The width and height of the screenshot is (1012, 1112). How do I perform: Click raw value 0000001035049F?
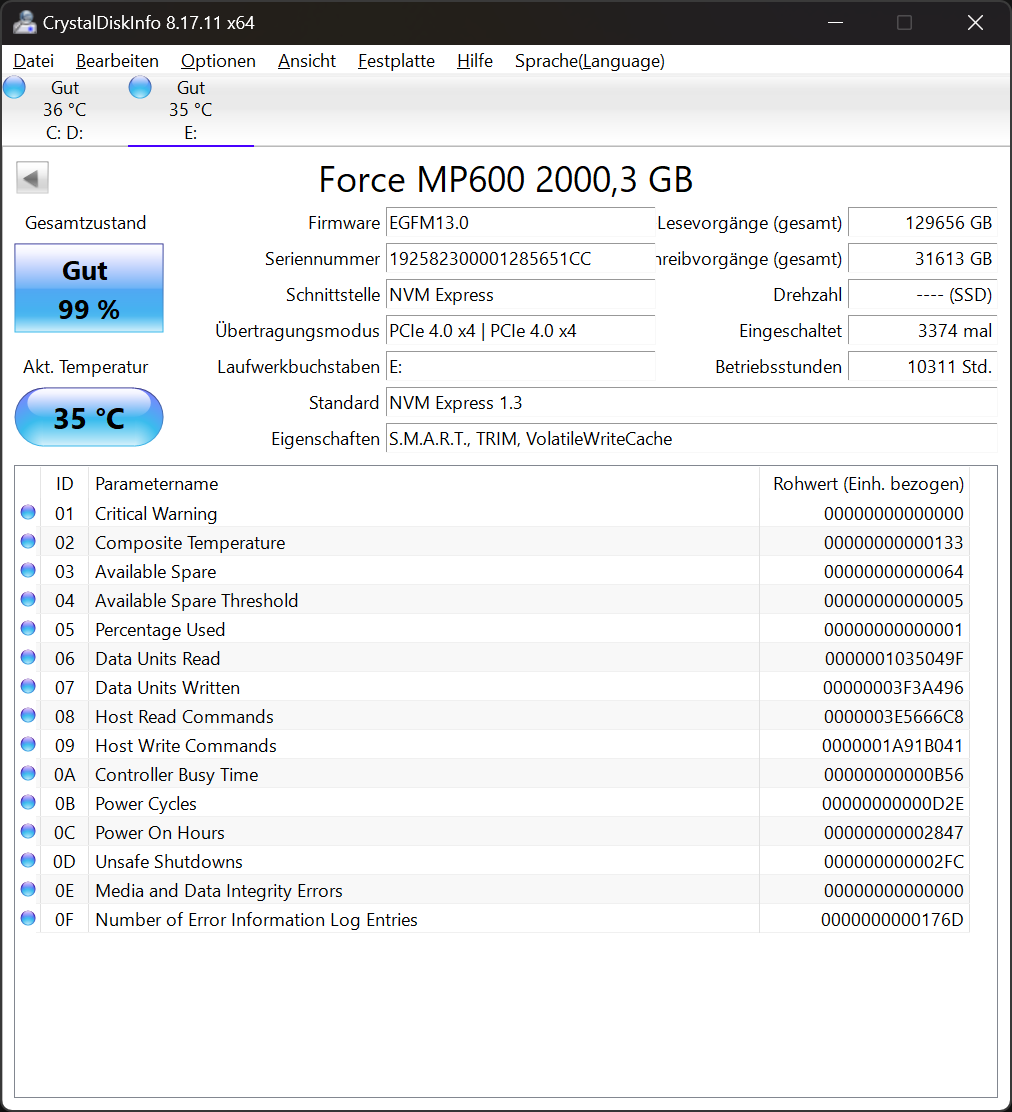click(x=894, y=659)
